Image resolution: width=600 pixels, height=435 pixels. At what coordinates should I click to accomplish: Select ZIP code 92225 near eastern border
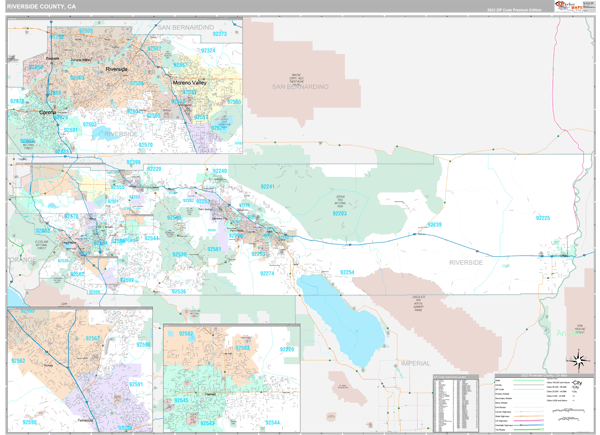tap(543, 217)
